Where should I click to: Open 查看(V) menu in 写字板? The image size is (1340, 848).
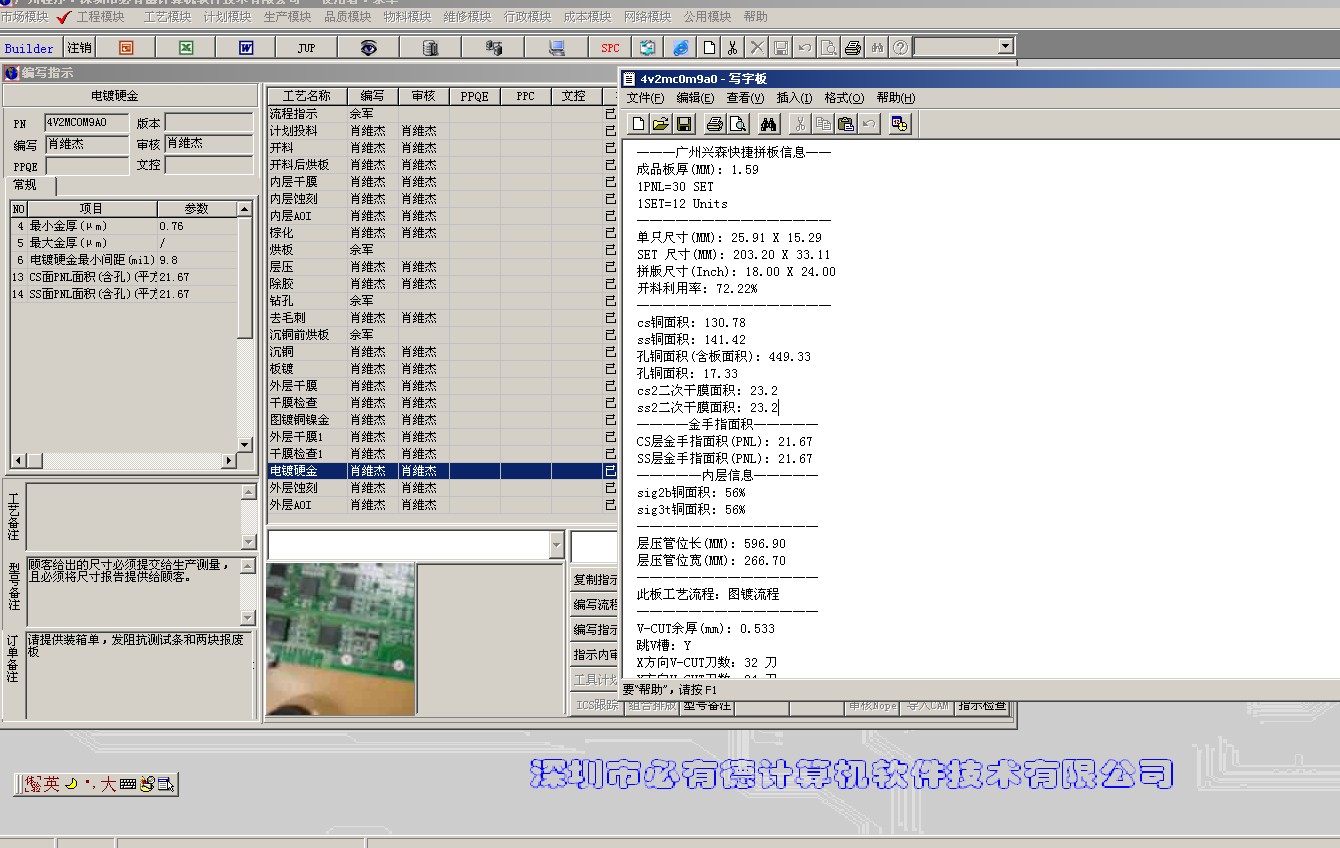tap(745, 98)
